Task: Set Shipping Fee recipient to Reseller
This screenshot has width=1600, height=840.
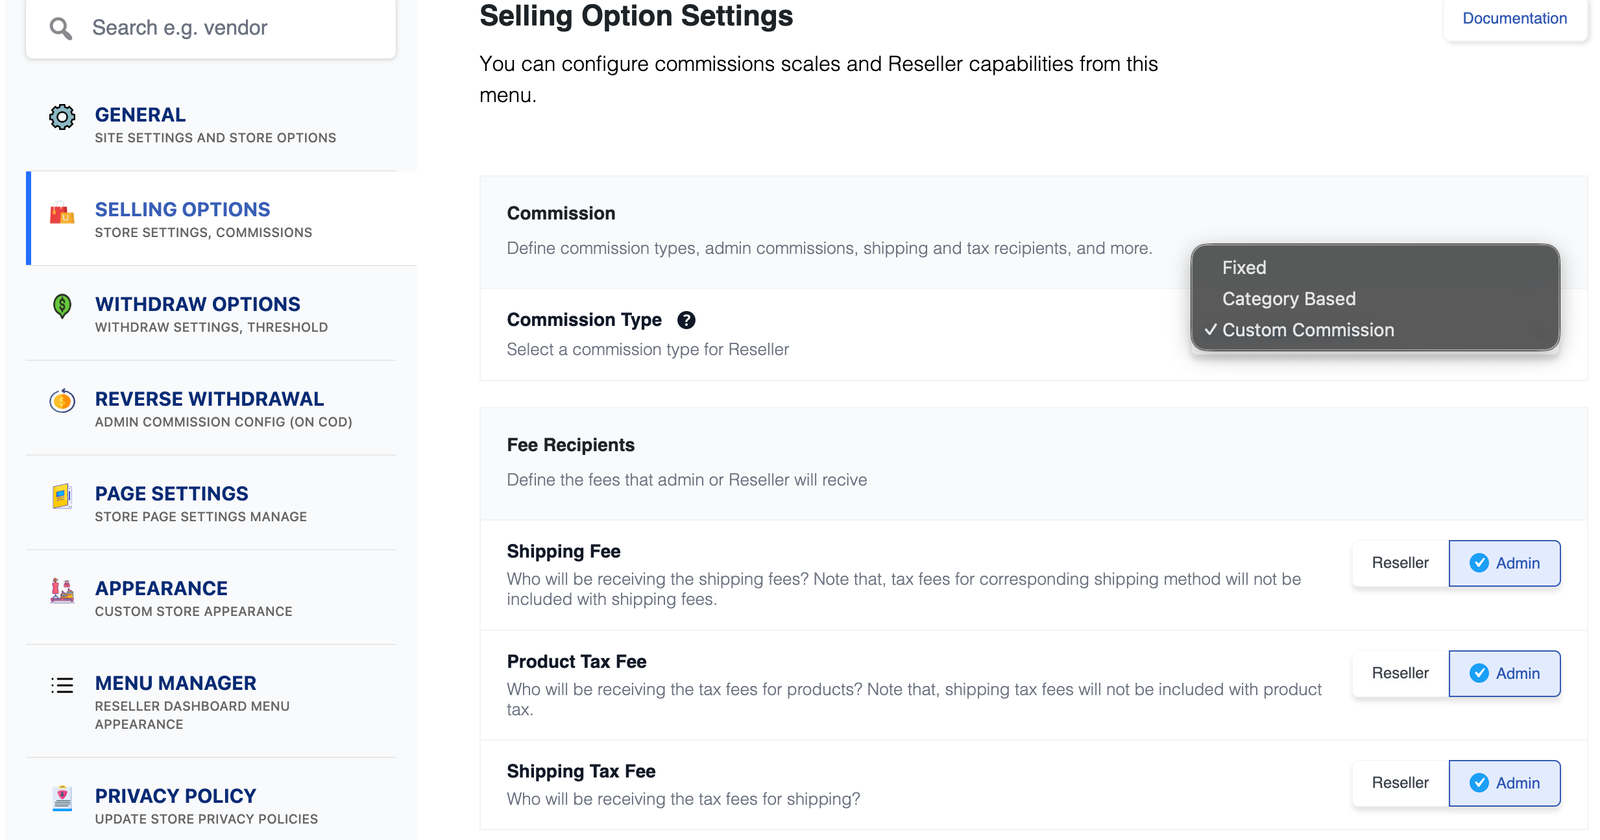Action: point(1400,563)
